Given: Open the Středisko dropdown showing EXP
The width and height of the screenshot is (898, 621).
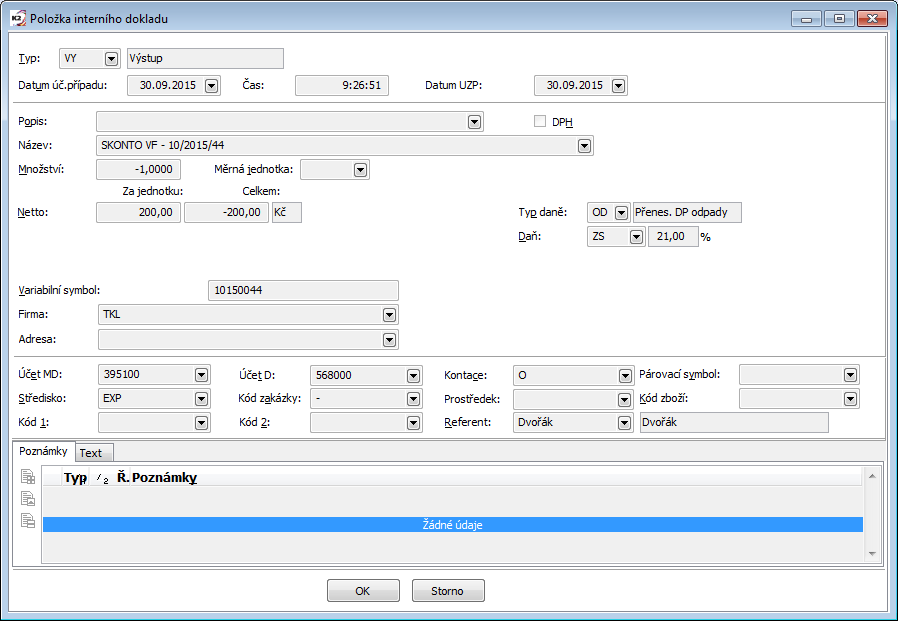Looking at the screenshot, I should [201, 399].
